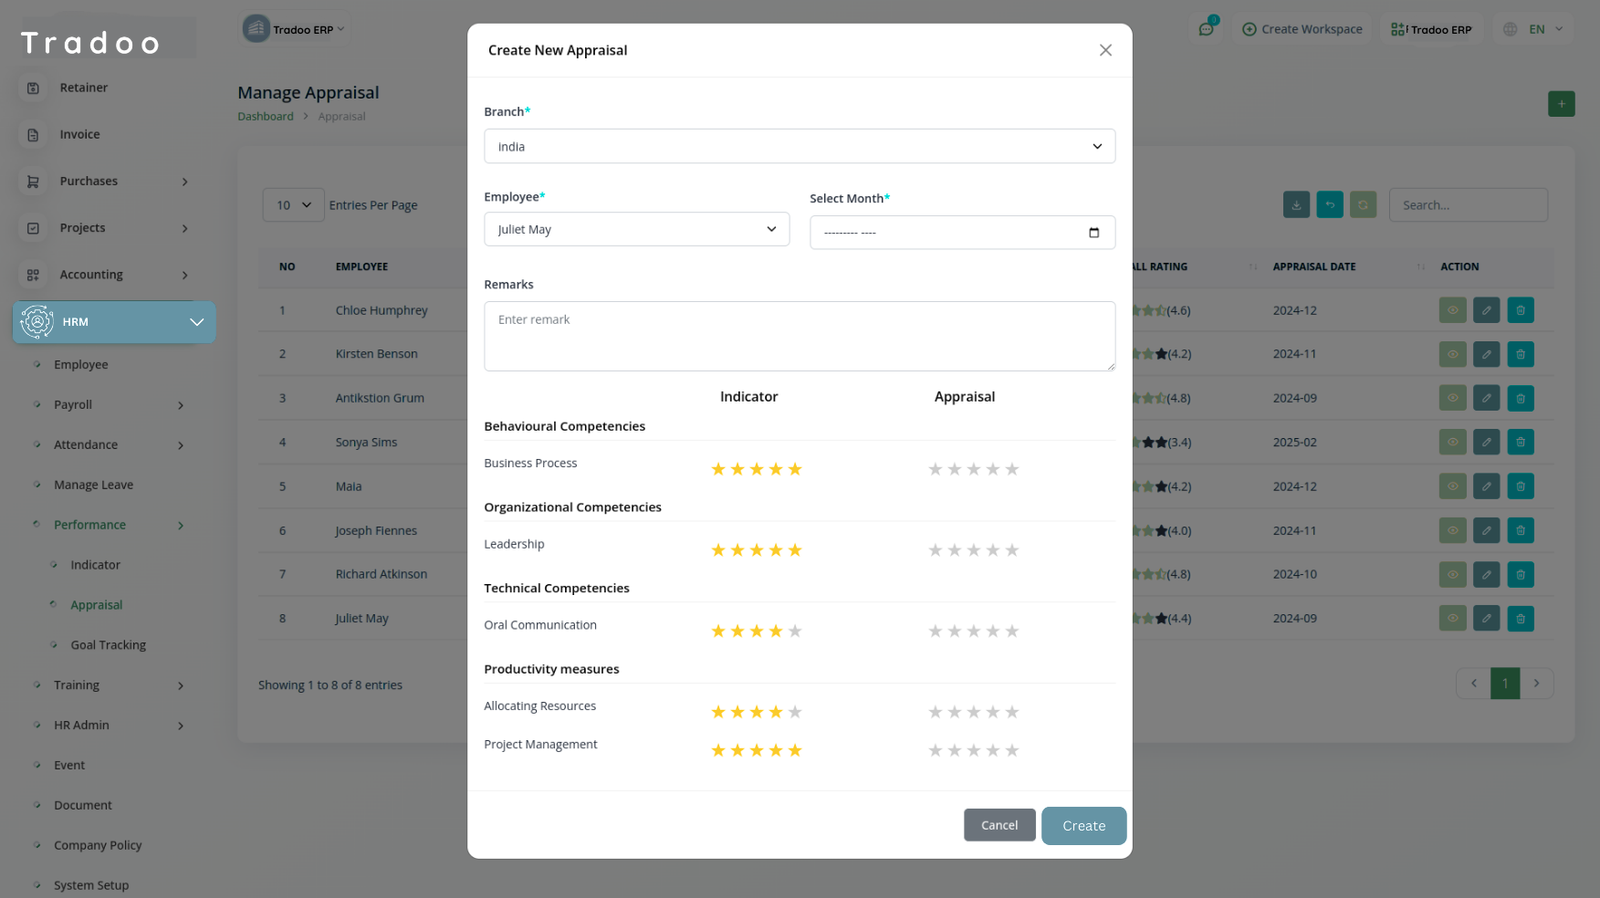Viewport: 1600px width, 898px height.
Task: Click delete trash icon for Chloe Humphrey row
Action: coord(1520,311)
